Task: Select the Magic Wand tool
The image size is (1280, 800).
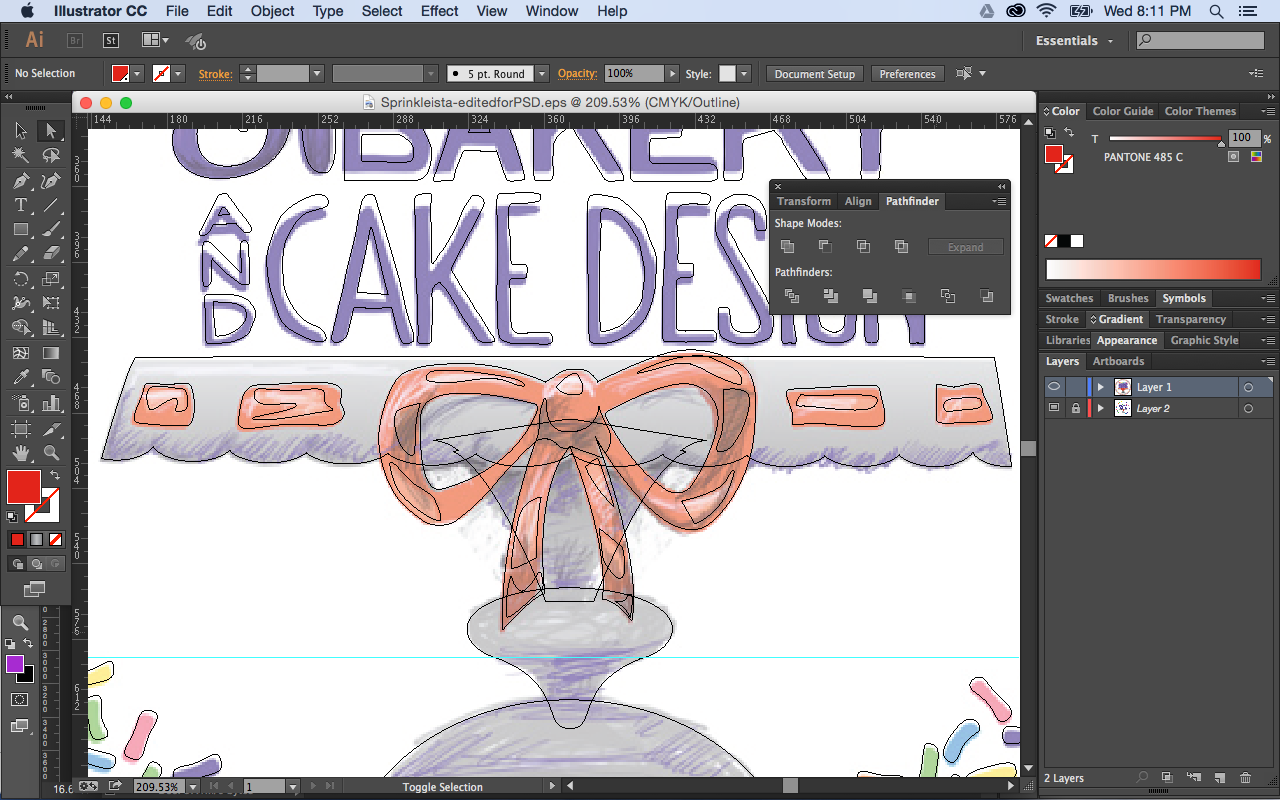Action: click(20, 155)
